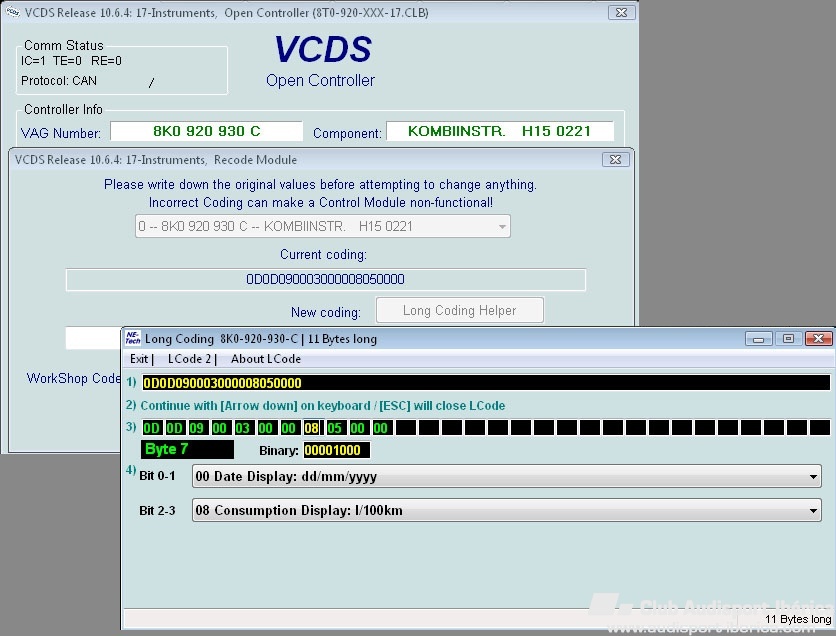
Task: Click the Binary 00001000 field
Action: point(336,450)
